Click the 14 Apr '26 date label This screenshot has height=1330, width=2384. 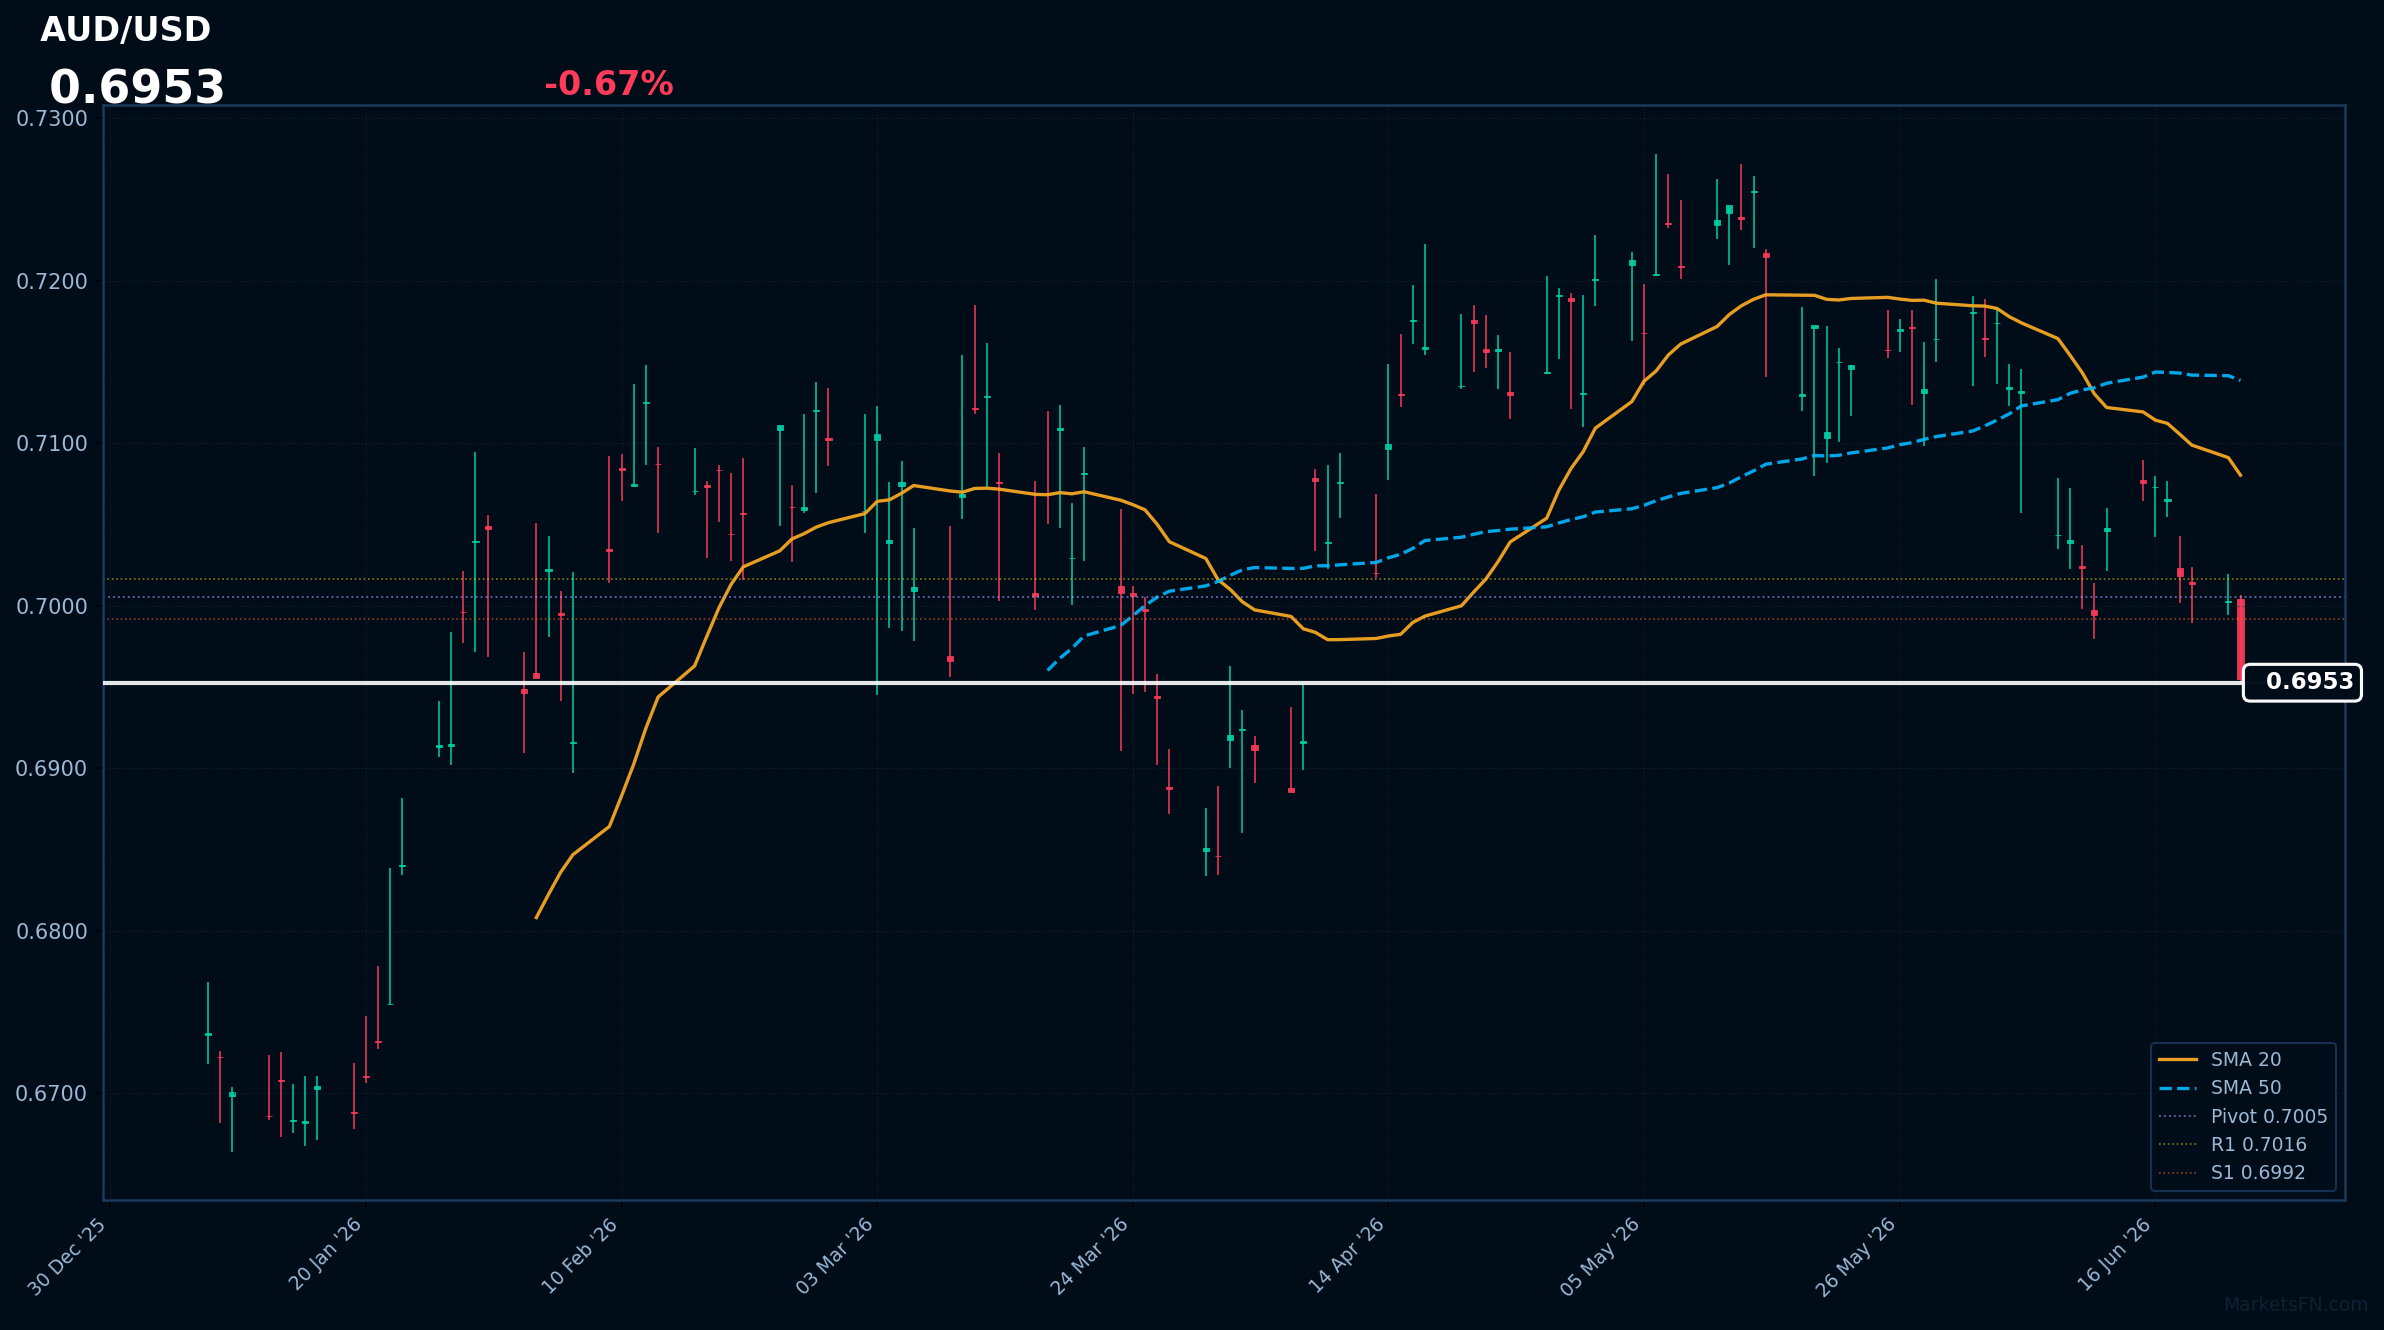1346,1255
